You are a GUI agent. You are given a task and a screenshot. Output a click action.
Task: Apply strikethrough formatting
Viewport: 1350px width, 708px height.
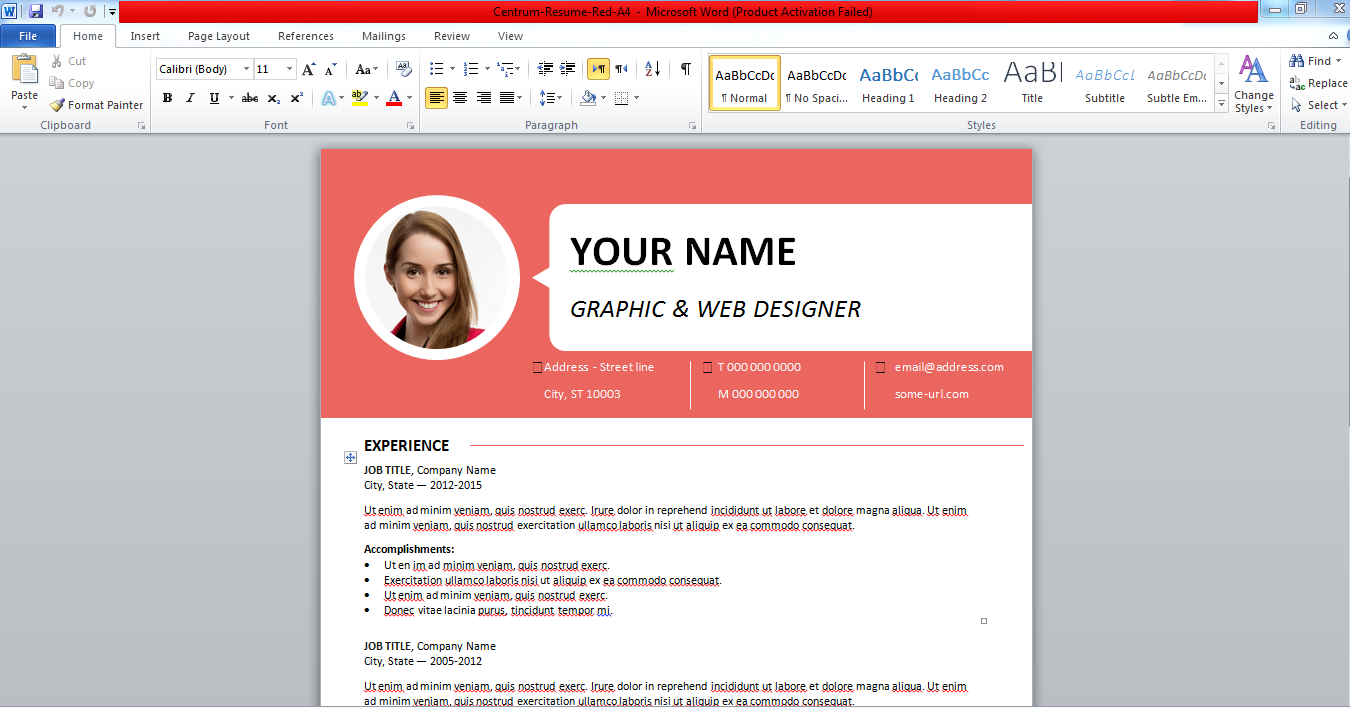[x=250, y=98]
